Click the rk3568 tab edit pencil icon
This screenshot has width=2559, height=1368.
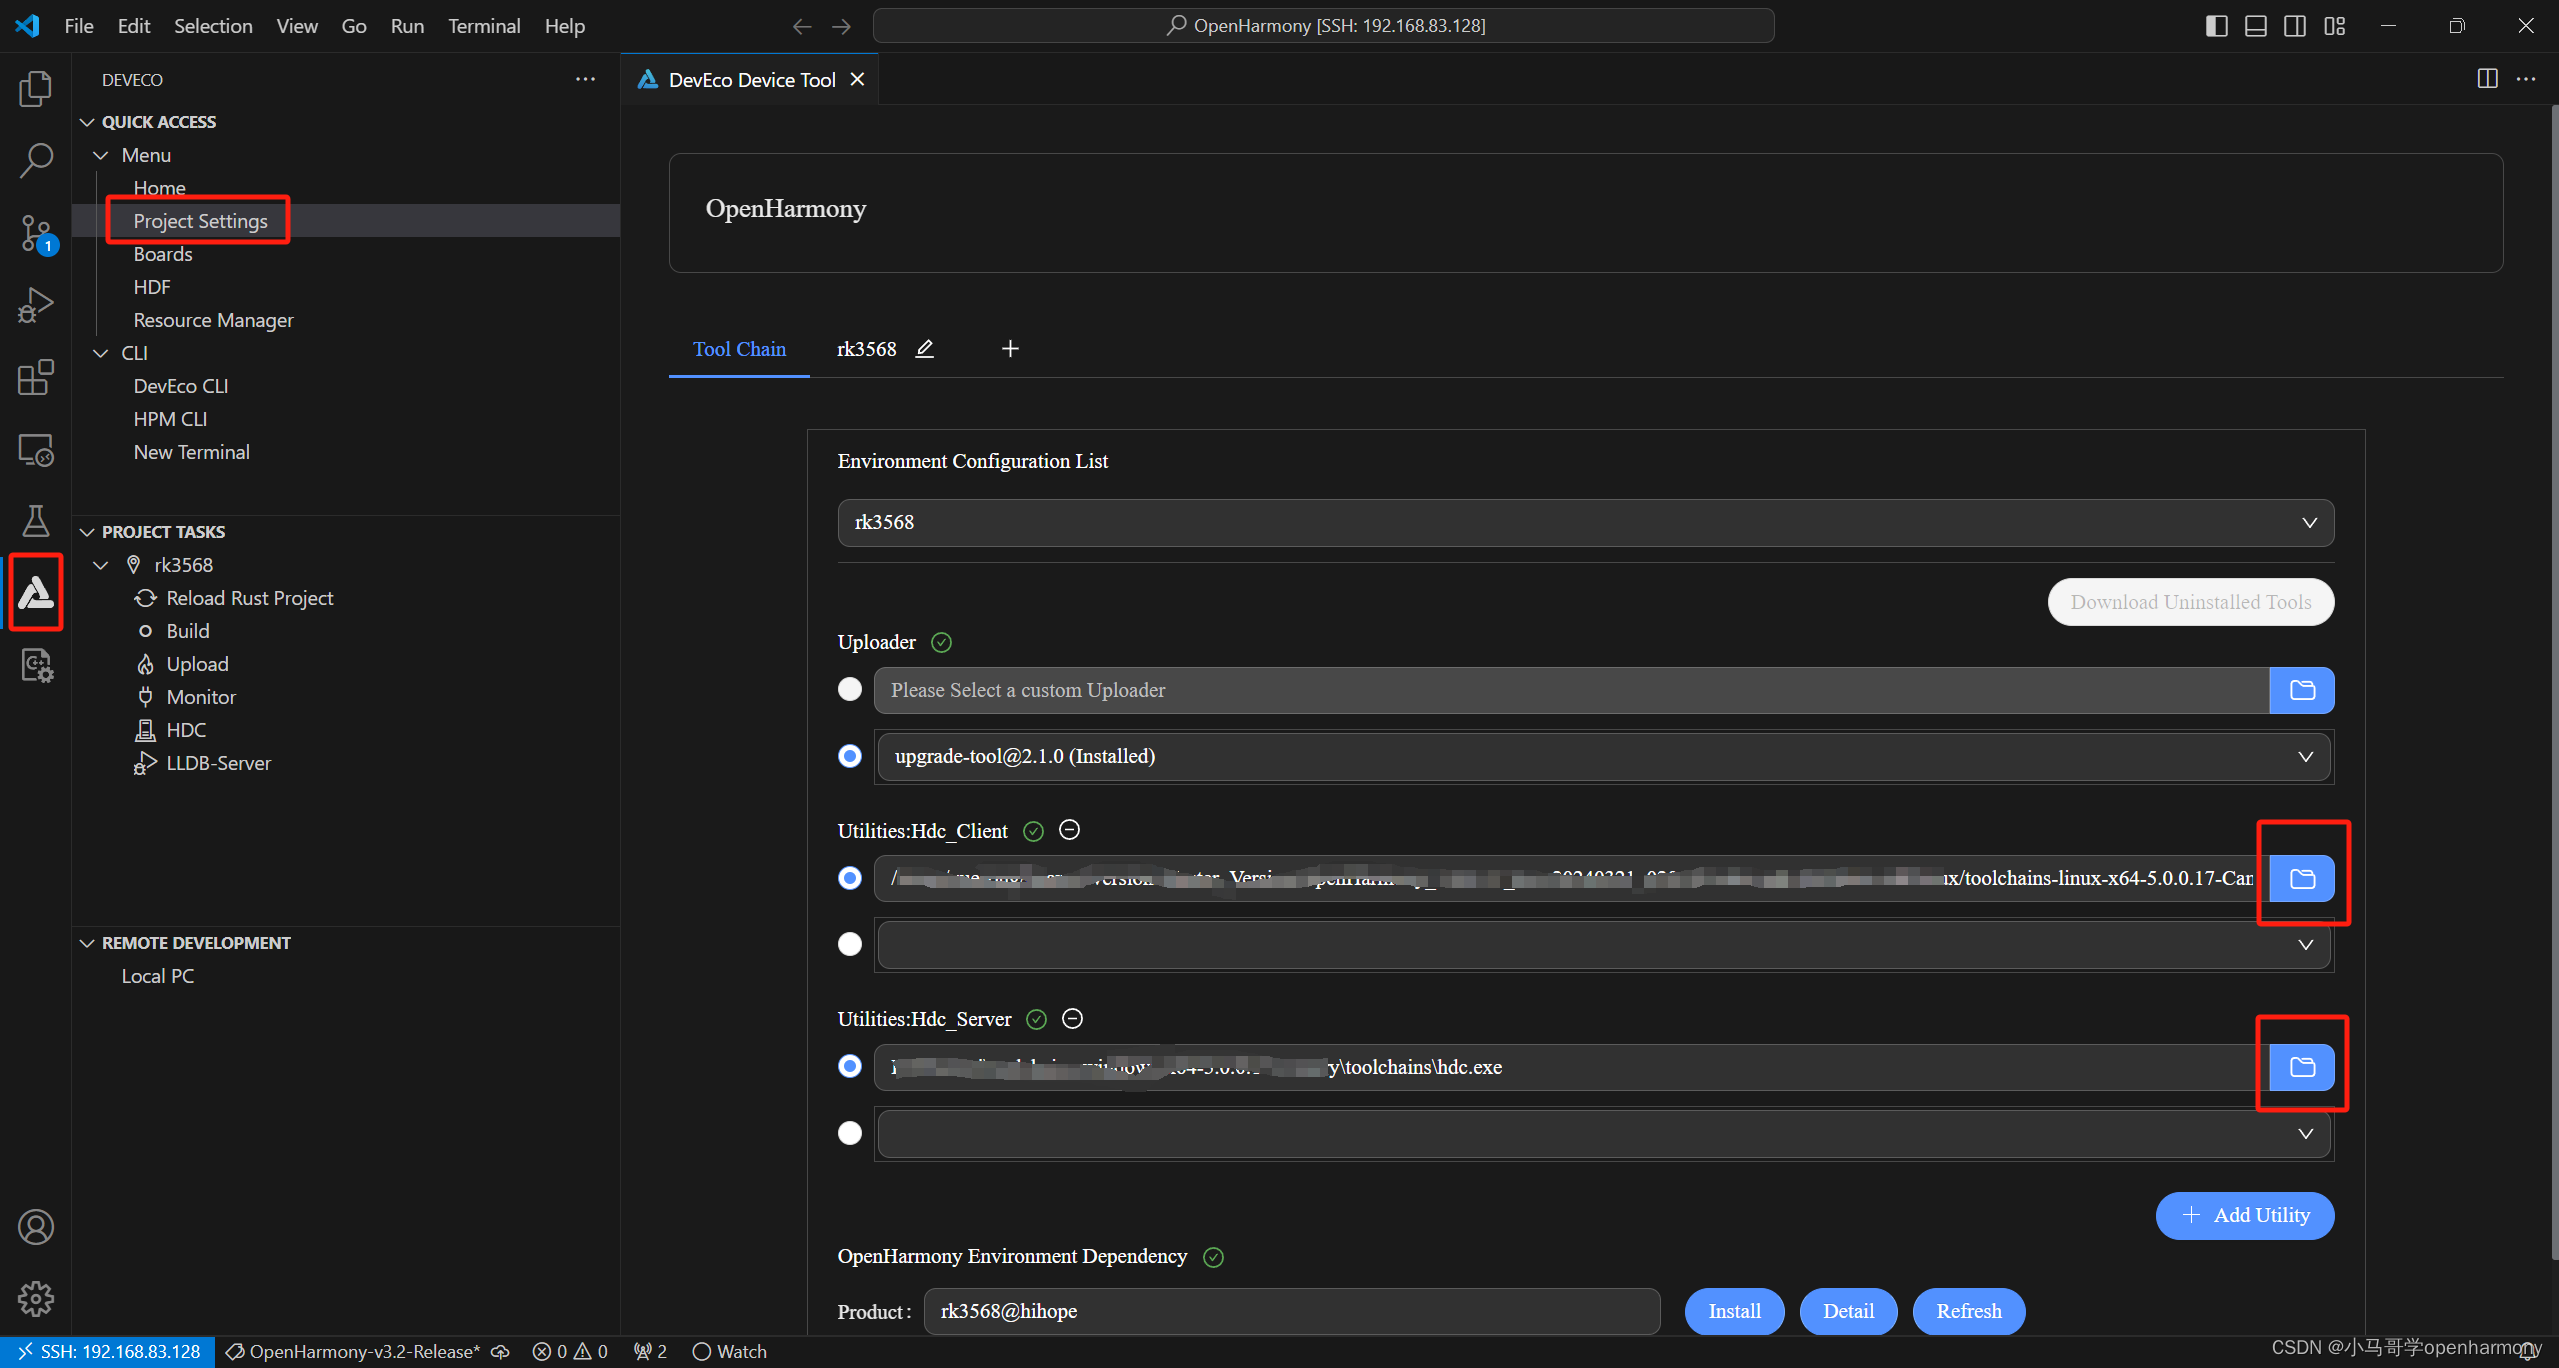click(x=925, y=349)
